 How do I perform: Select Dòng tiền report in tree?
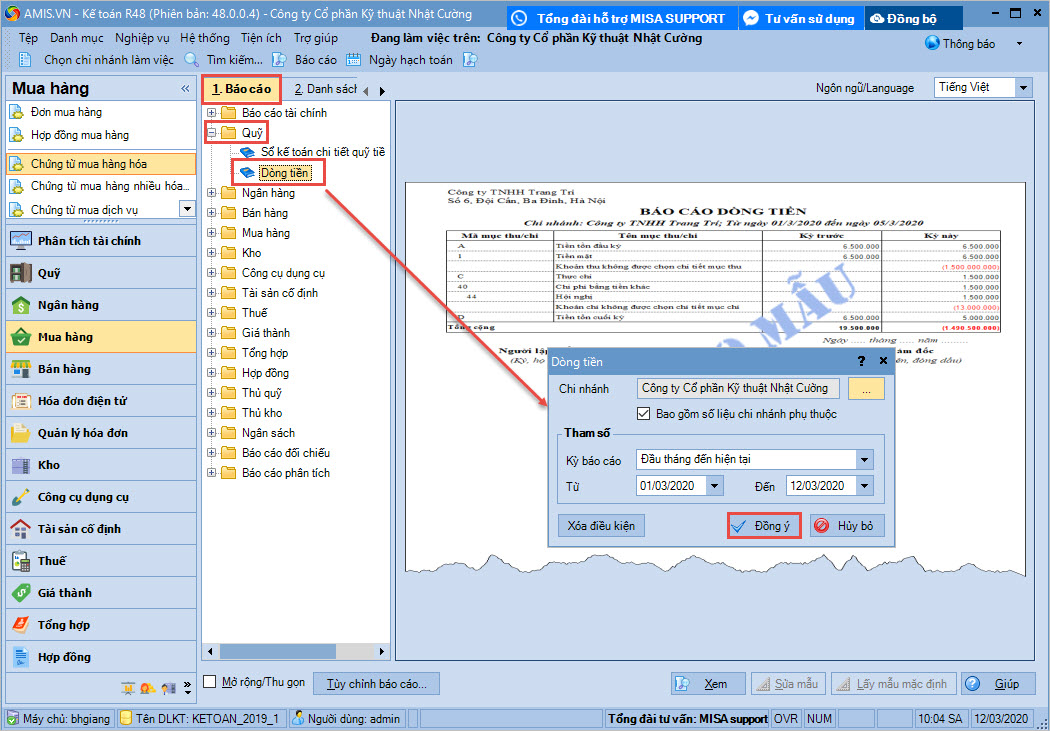(283, 173)
